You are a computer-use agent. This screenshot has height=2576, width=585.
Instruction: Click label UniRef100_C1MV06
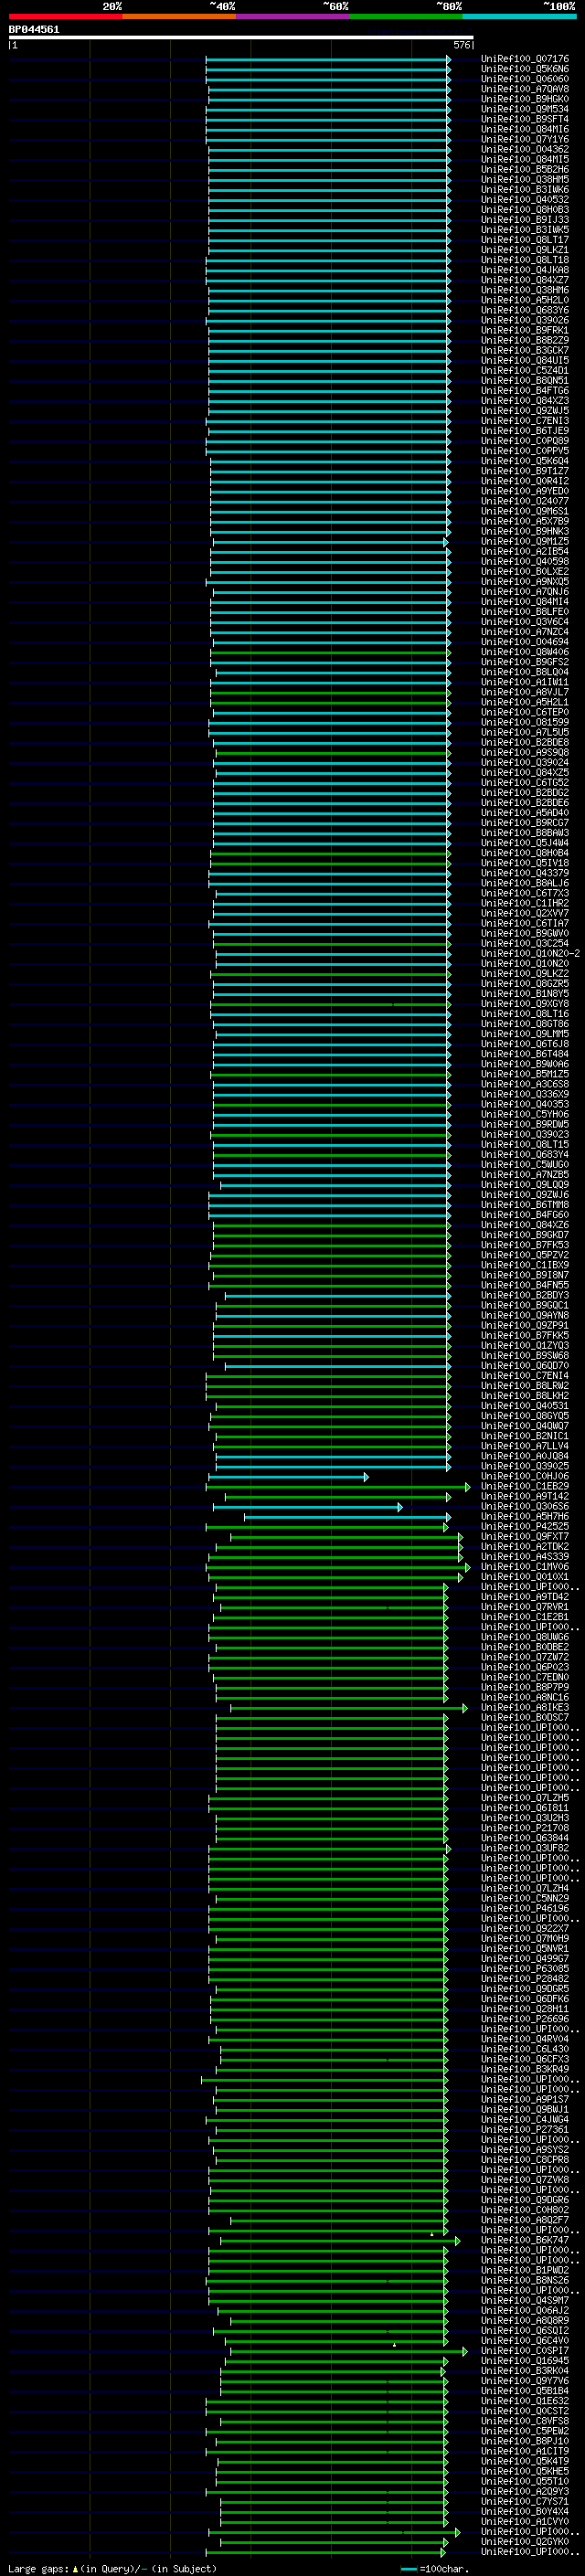[525, 1566]
